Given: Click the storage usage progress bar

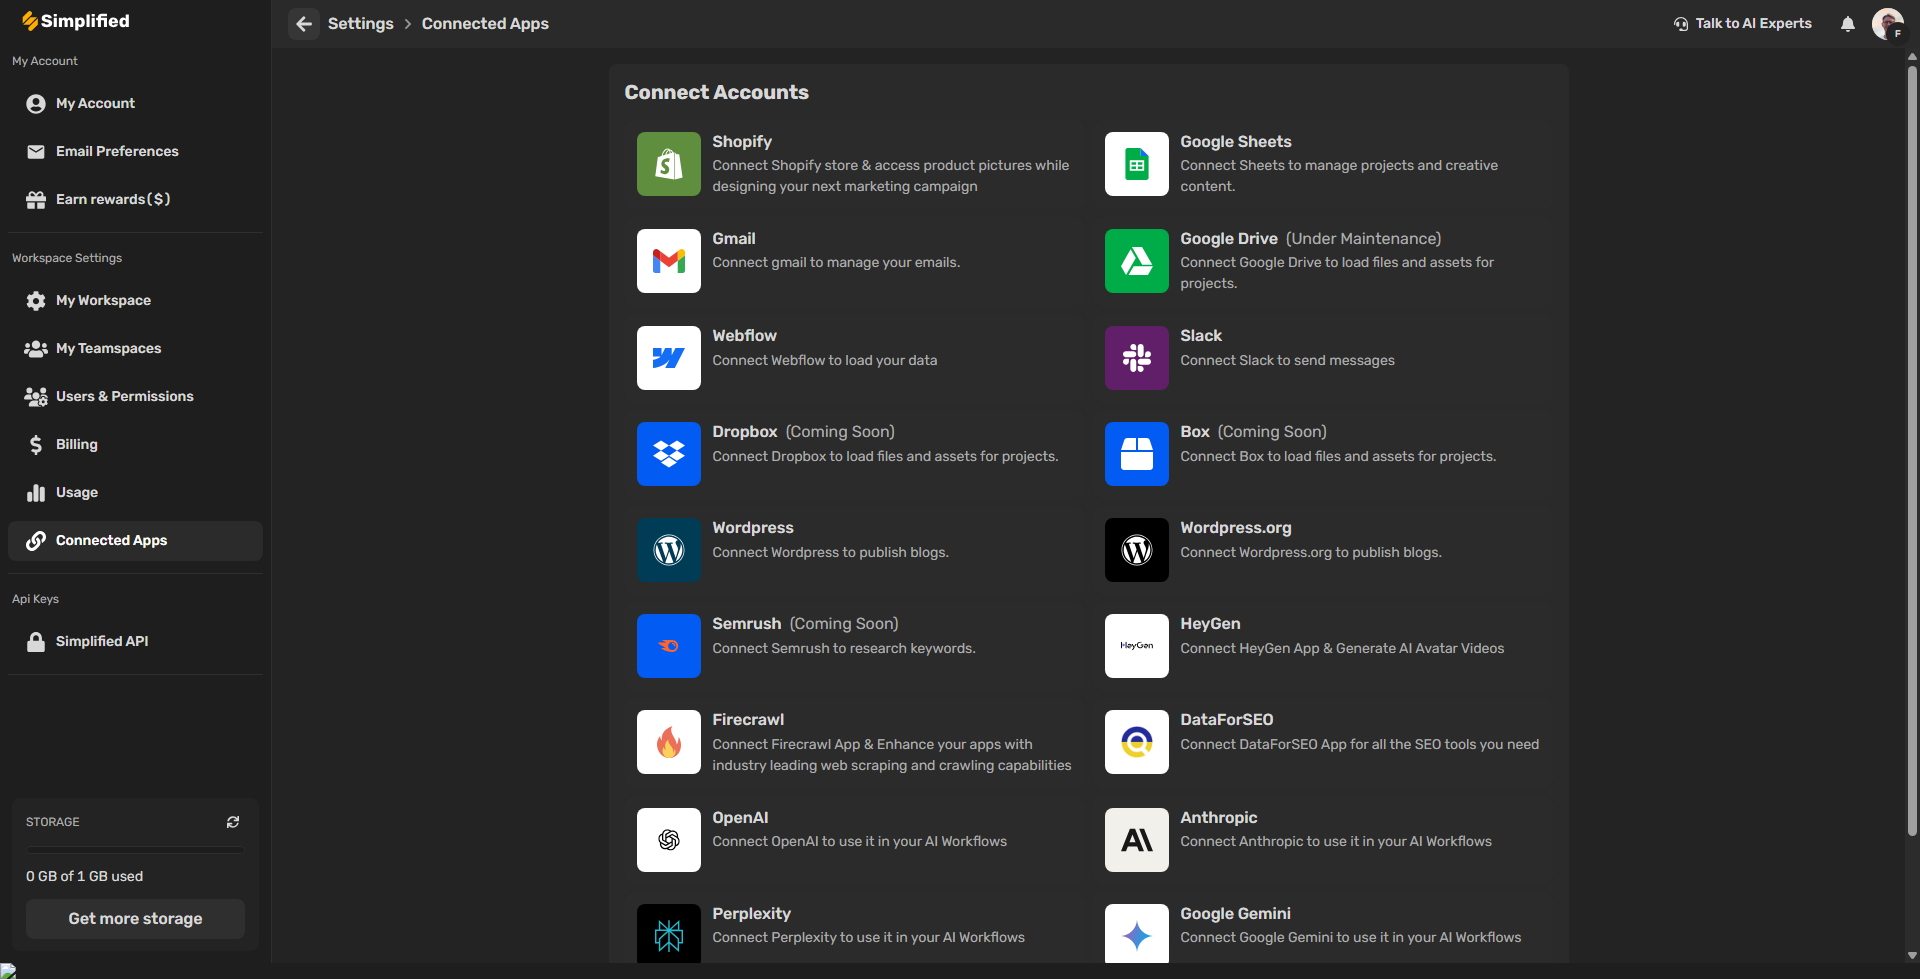Looking at the screenshot, I should click(x=135, y=851).
